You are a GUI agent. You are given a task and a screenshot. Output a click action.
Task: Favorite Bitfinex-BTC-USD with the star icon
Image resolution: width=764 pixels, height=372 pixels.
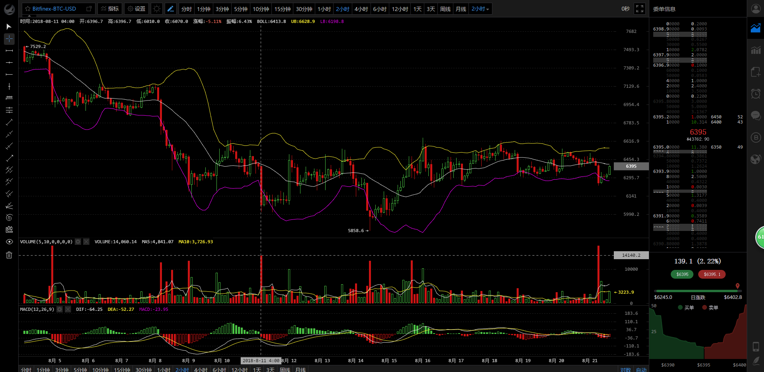click(x=28, y=9)
